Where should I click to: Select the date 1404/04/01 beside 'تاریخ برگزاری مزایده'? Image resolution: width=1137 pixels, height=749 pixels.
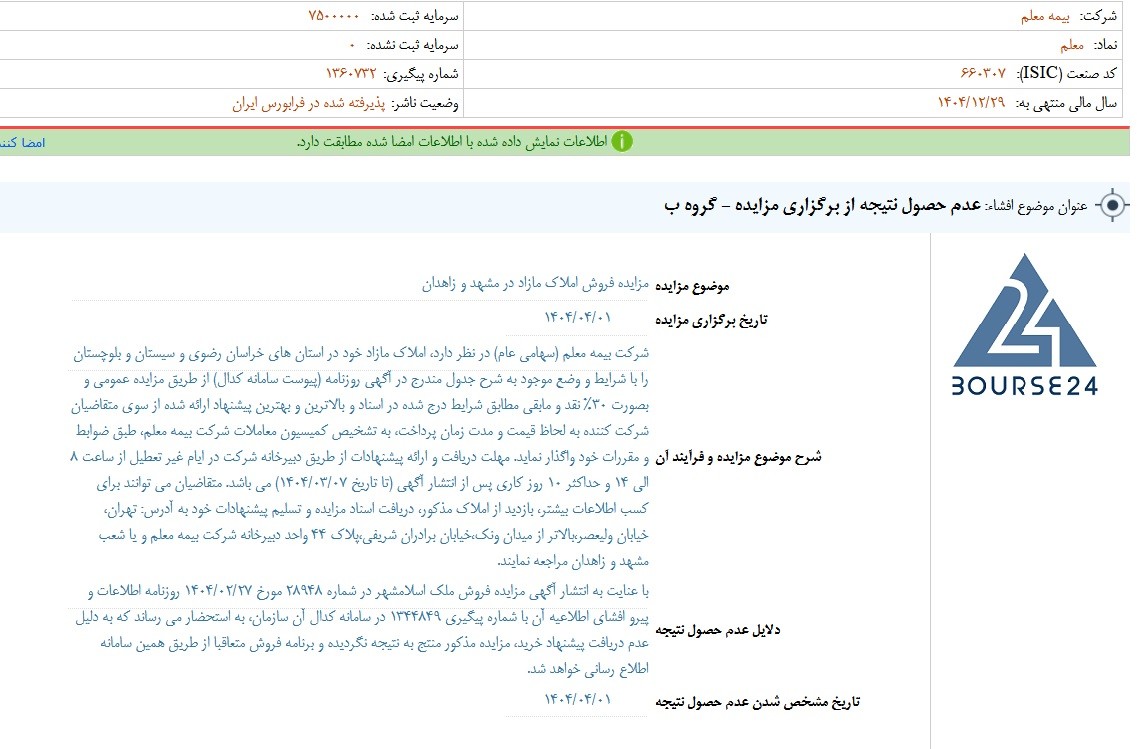pos(578,318)
